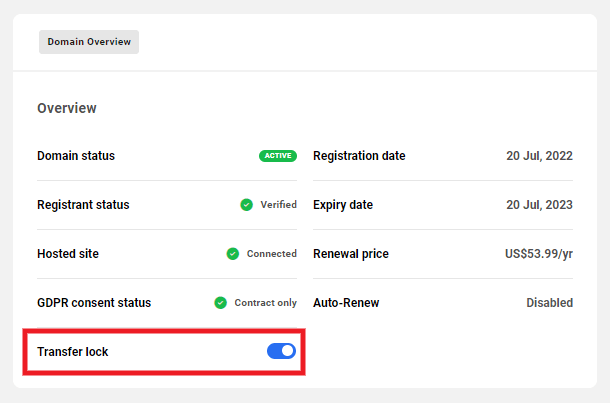Click the GDPR consent status label
This screenshot has width=610, height=403.
[94, 303]
